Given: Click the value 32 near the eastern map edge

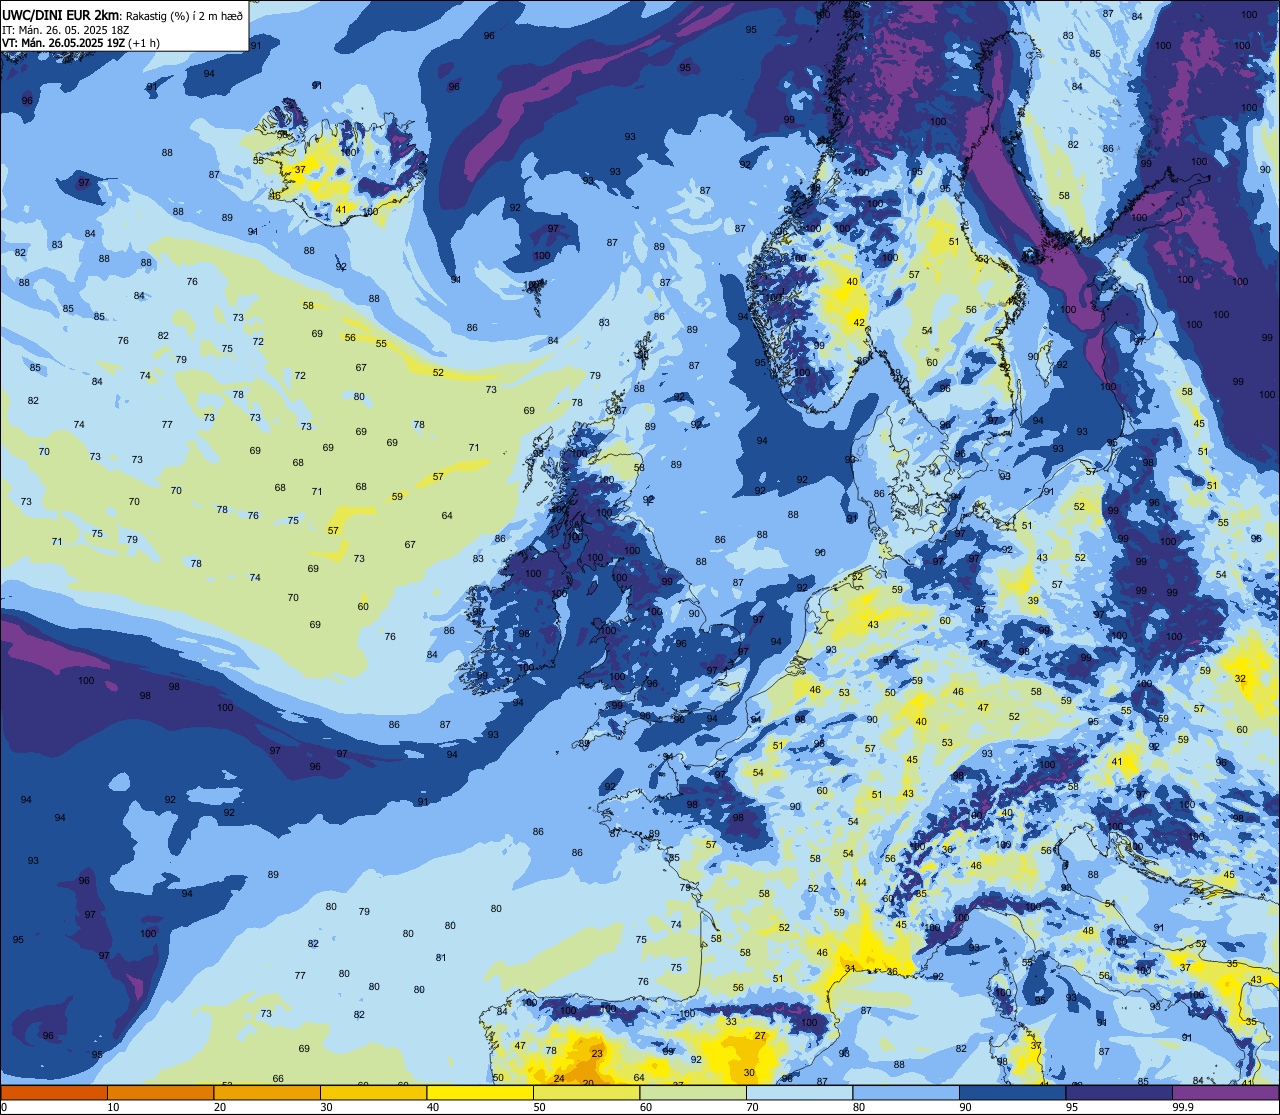Looking at the screenshot, I should (x=1241, y=679).
